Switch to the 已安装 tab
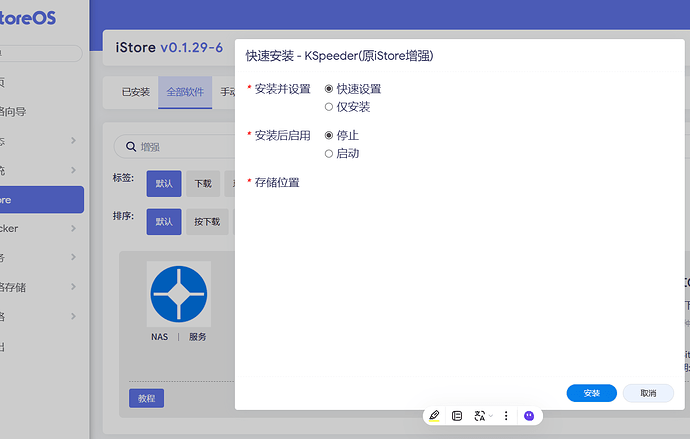Screen dimensions: 690x439 (x=135, y=92)
